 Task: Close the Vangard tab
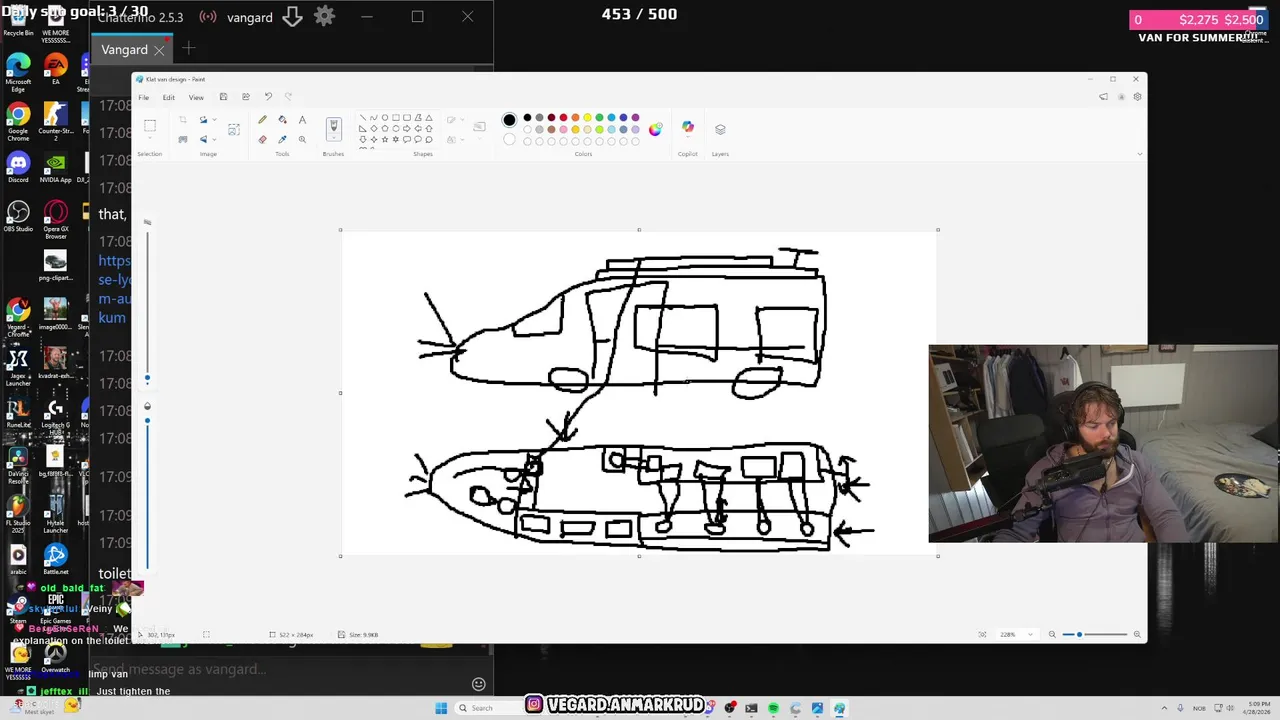(159, 50)
